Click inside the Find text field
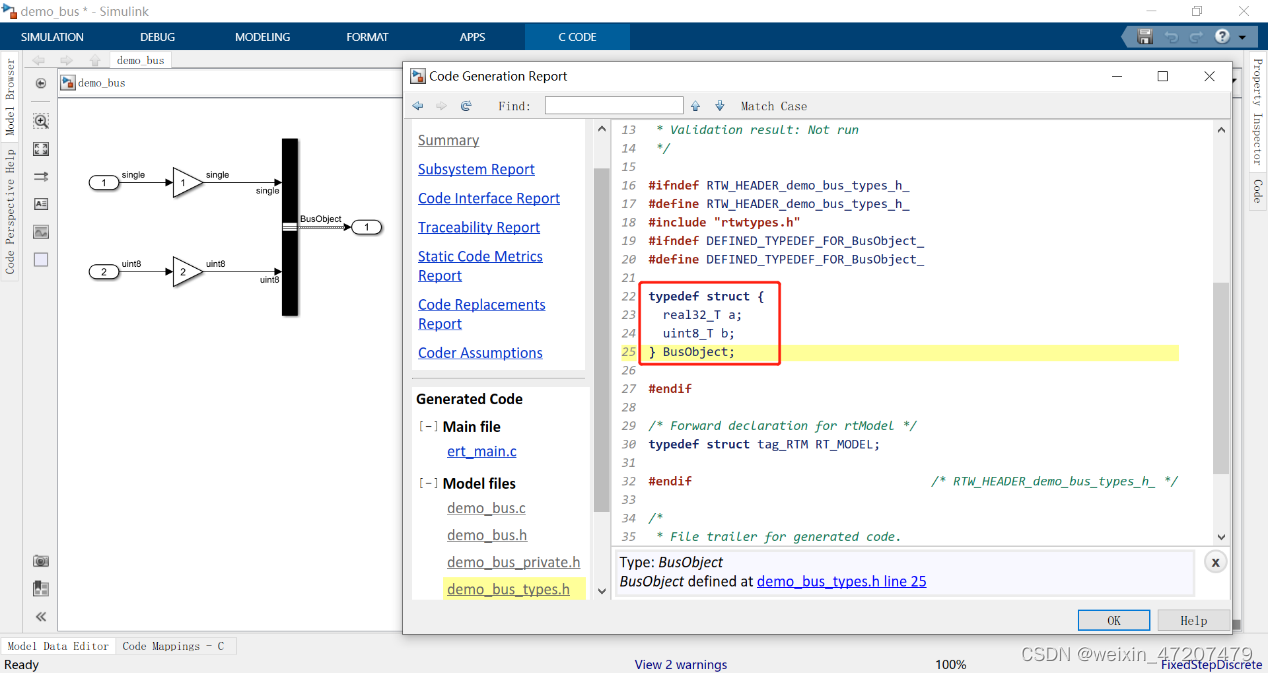1268x673 pixels. point(614,106)
